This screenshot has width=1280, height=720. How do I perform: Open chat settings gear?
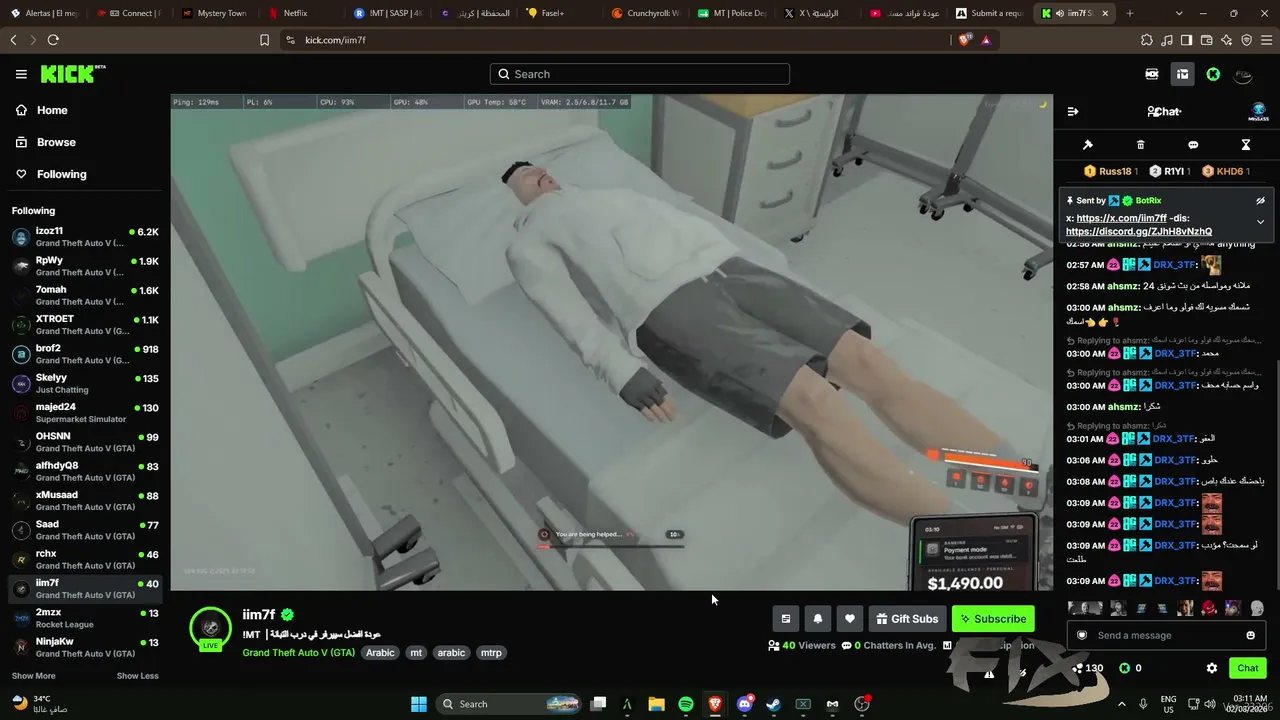(x=1212, y=668)
